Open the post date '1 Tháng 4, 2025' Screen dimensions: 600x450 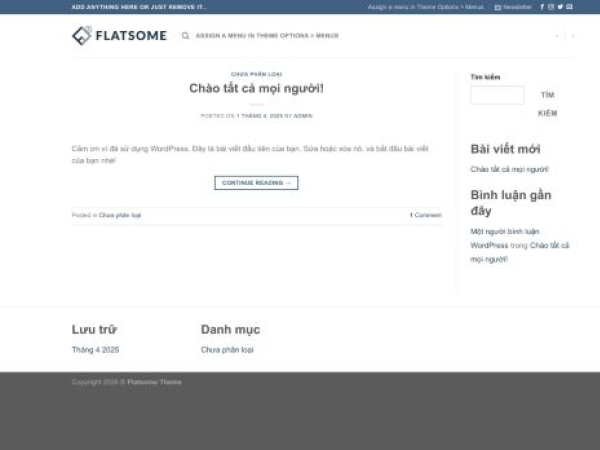[x=259, y=116]
